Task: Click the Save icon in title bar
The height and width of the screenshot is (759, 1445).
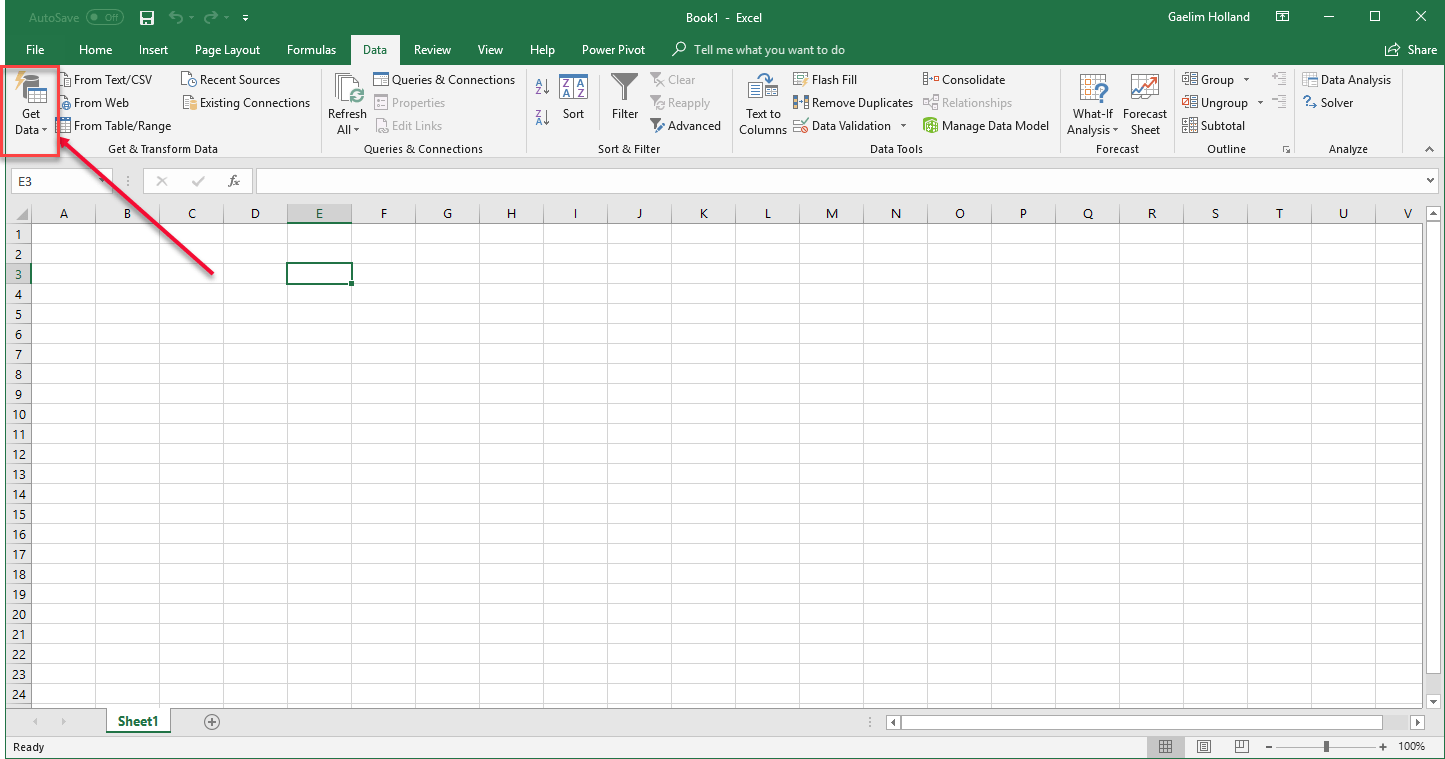Action: pos(147,18)
